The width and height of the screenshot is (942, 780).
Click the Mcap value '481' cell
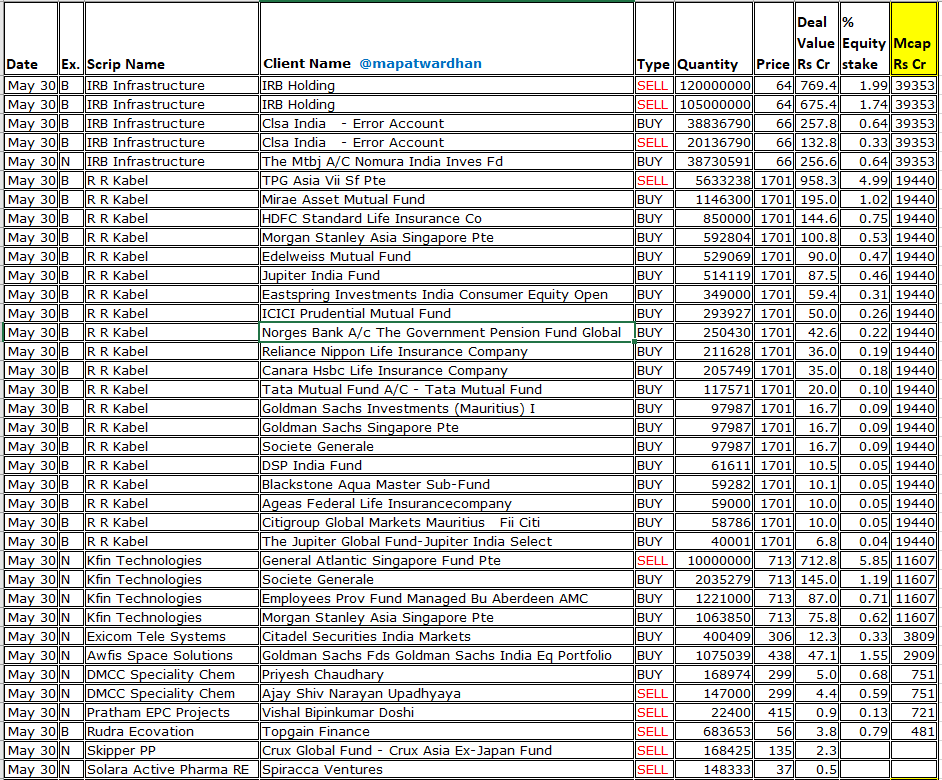913,732
